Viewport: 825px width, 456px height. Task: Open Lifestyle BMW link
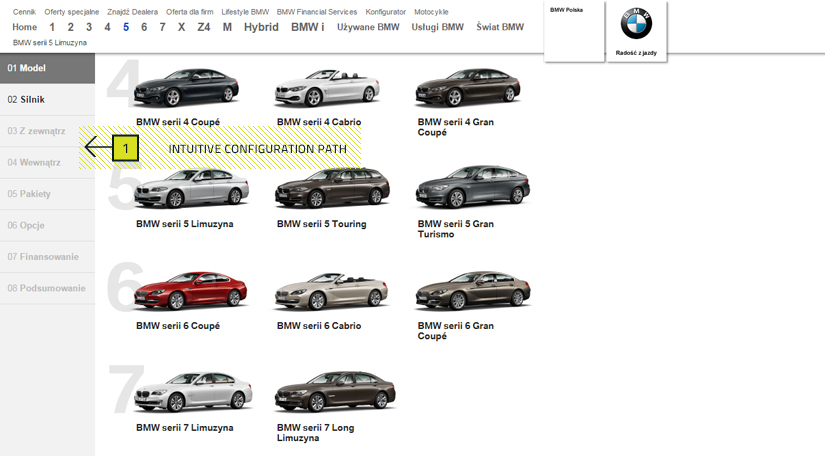(245, 12)
